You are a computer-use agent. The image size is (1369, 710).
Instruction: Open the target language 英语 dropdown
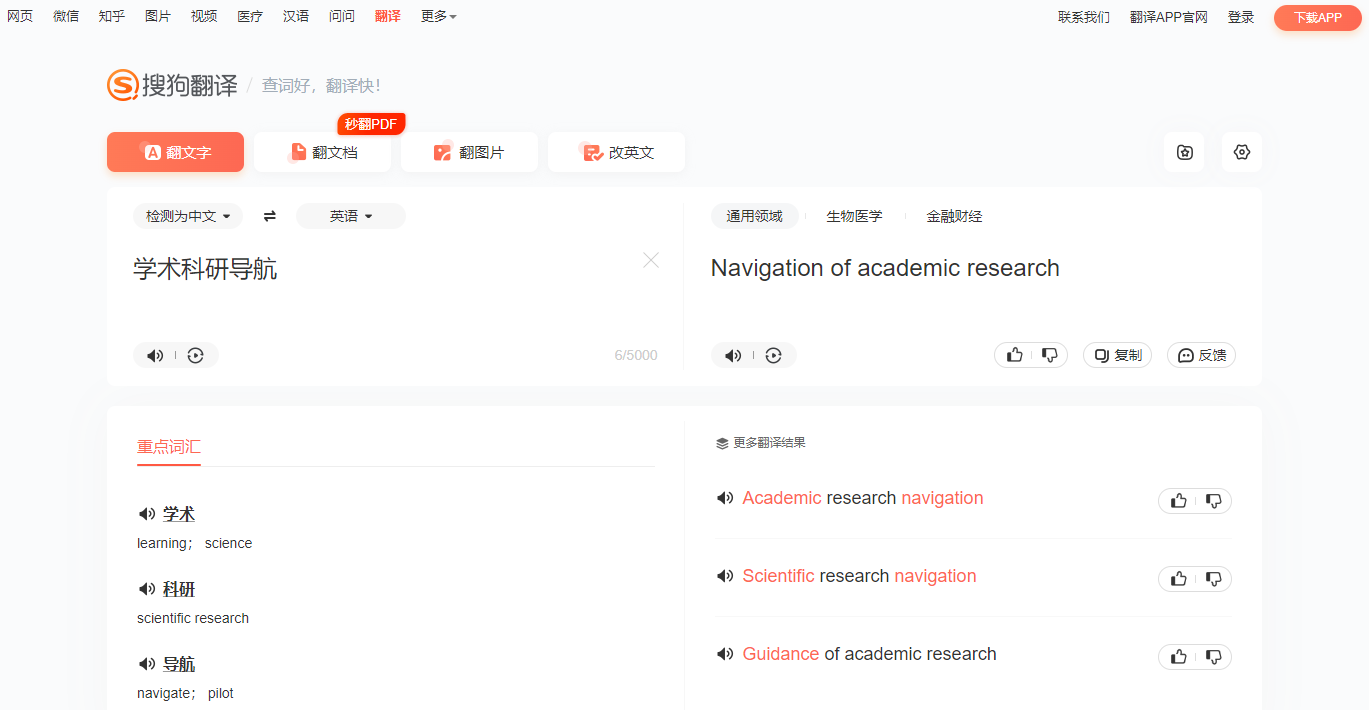[x=351, y=216]
